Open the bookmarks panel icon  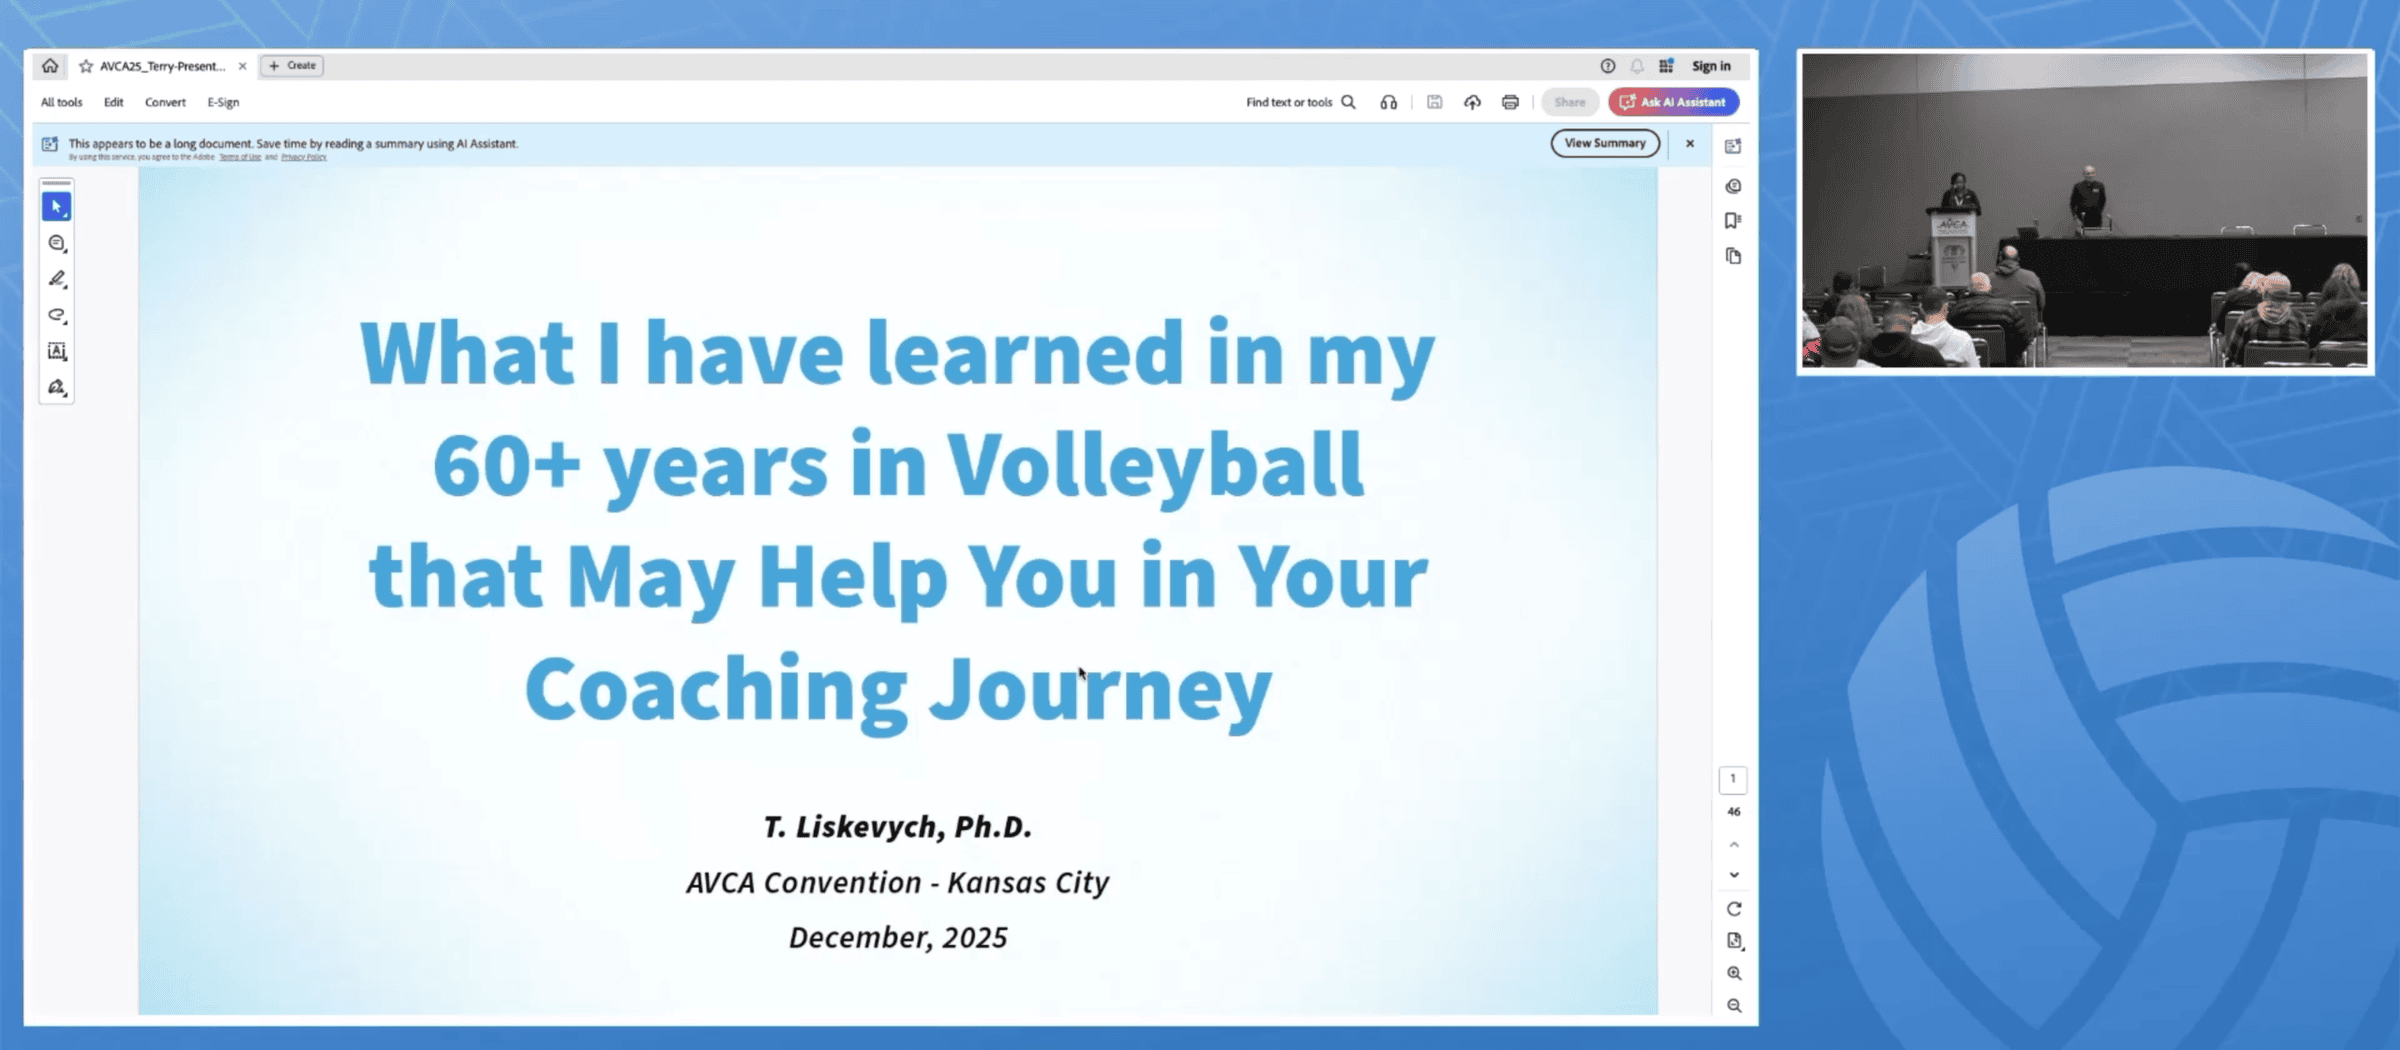[x=1733, y=221]
